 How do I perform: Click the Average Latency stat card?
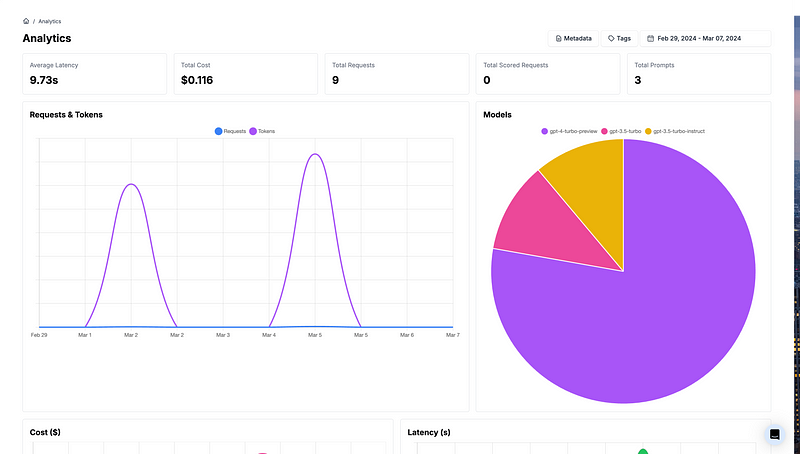94,74
